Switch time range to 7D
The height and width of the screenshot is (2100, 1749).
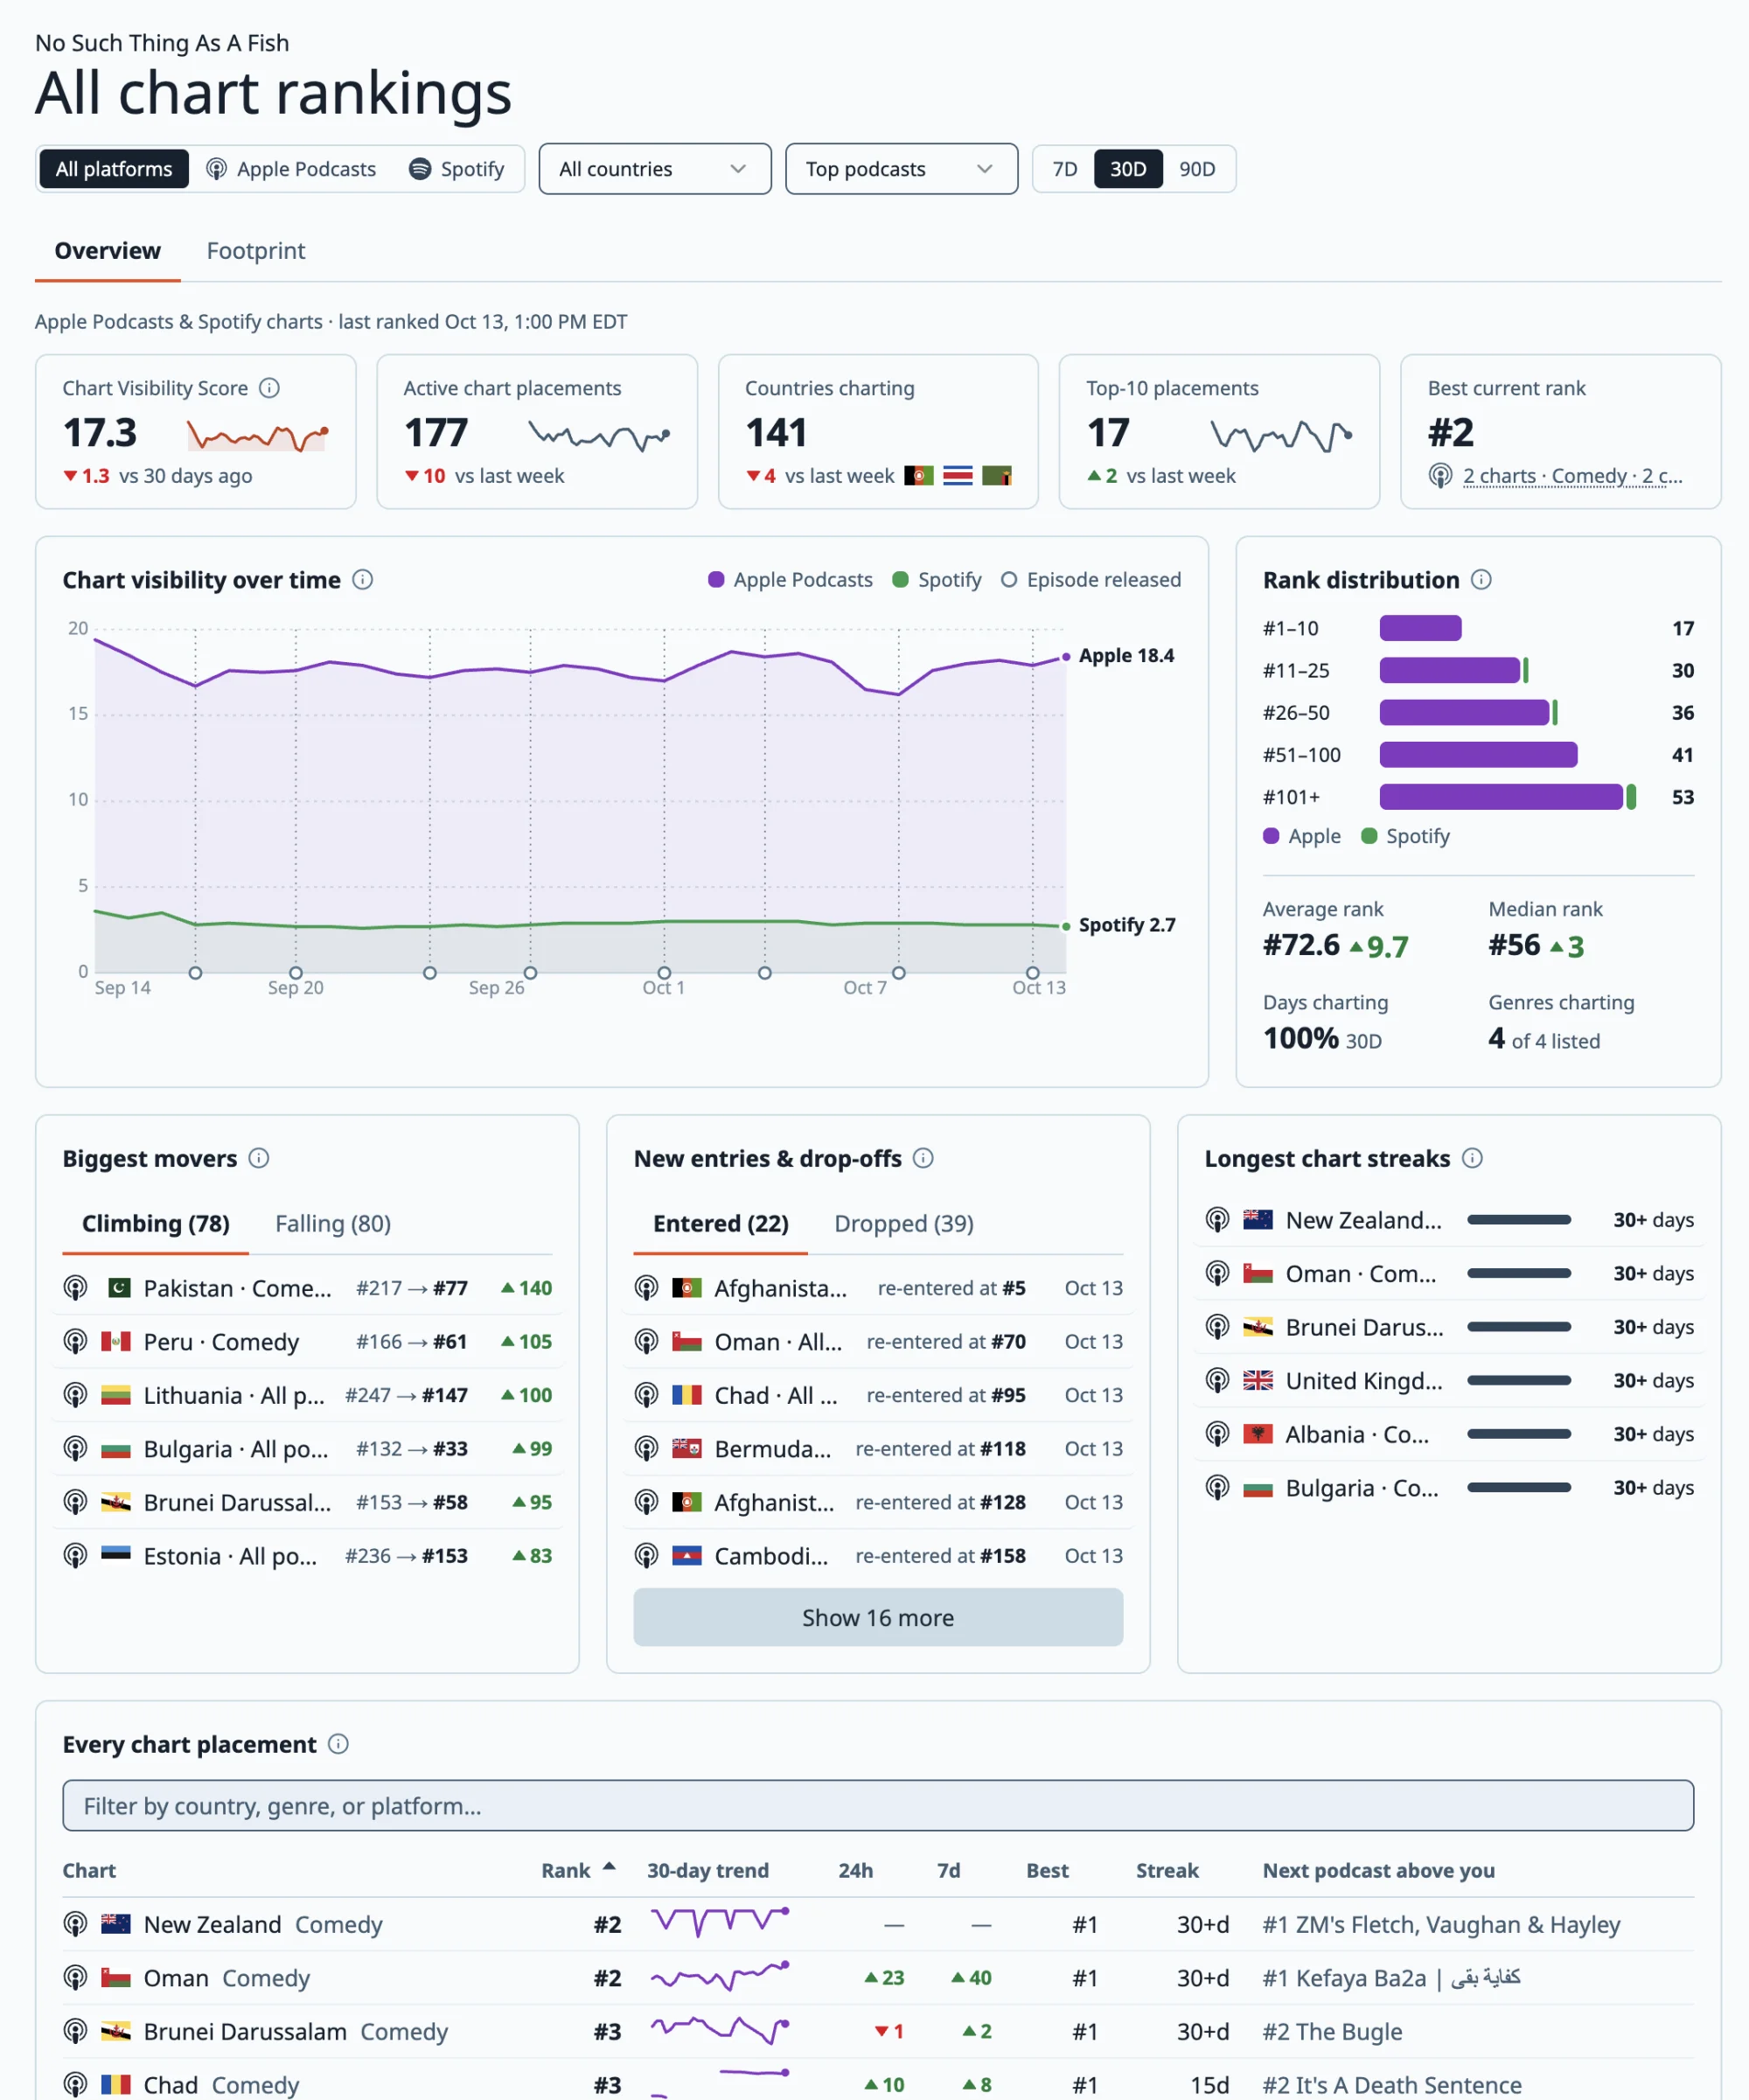(x=1065, y=169)
